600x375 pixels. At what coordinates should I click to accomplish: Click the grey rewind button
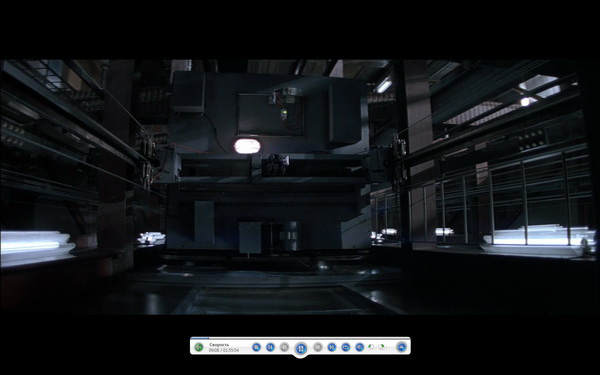pyautogui.click(x=284, y=347)
